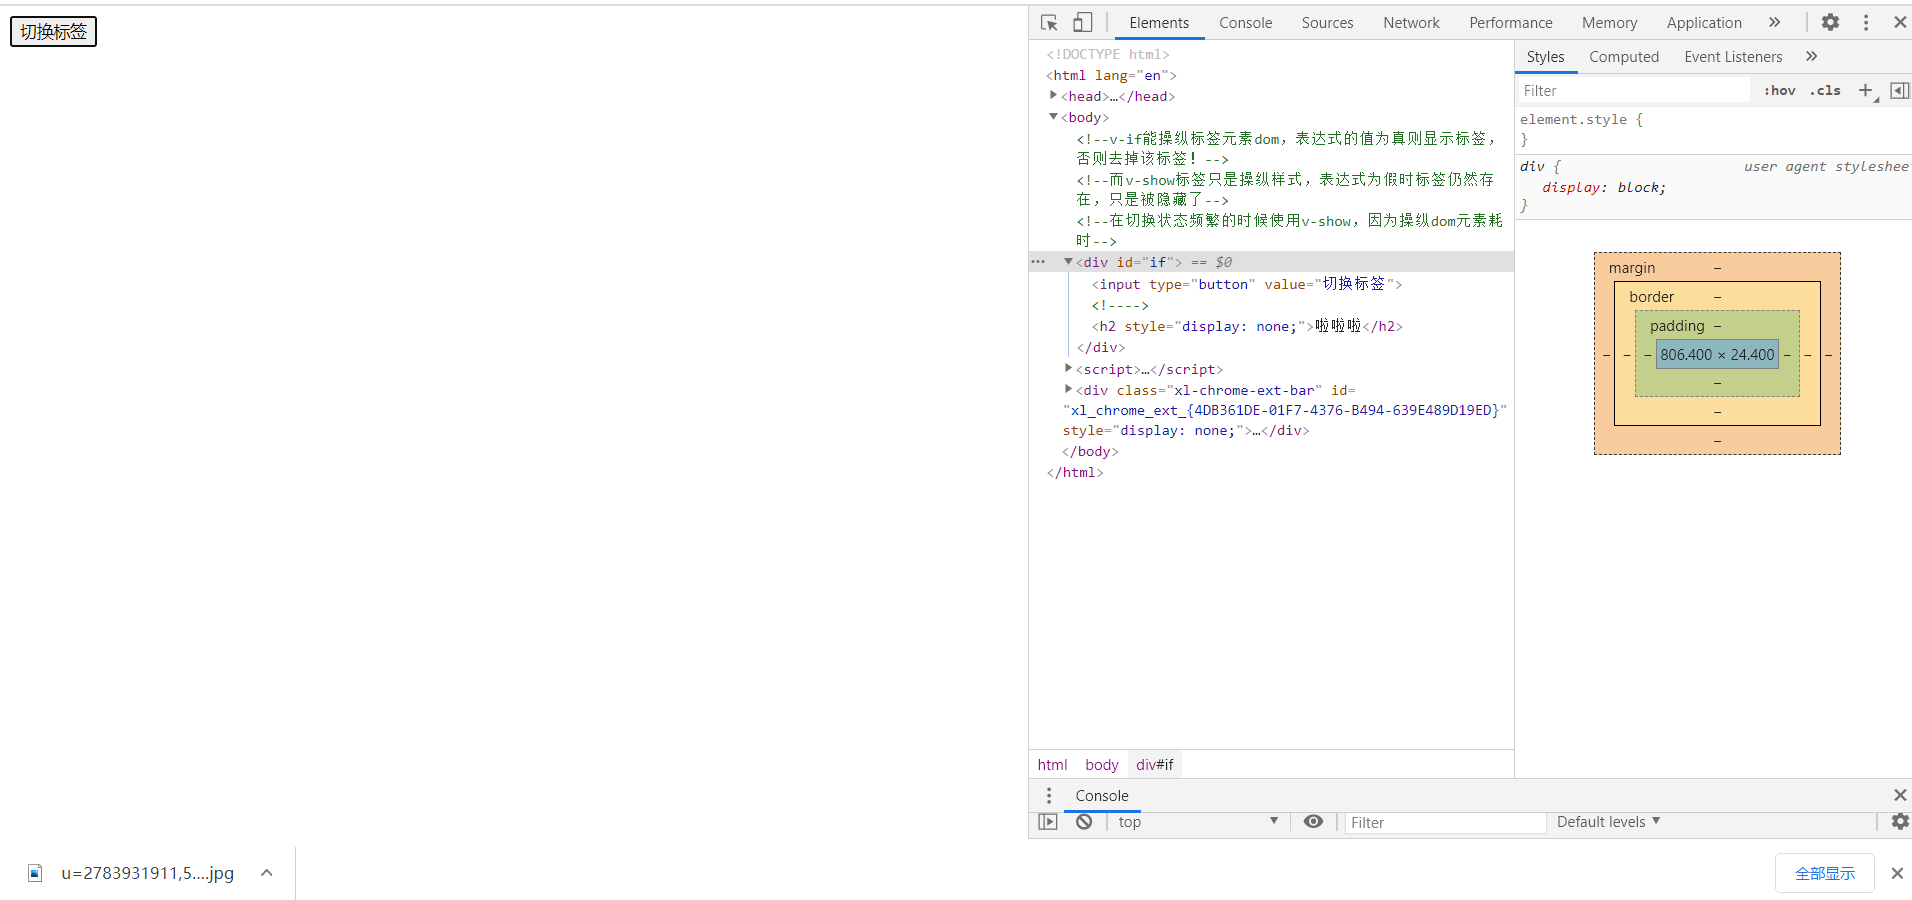Toggle the device toolbar icon
Viewport: 1912px width, 900px height.
point(1082,22)
